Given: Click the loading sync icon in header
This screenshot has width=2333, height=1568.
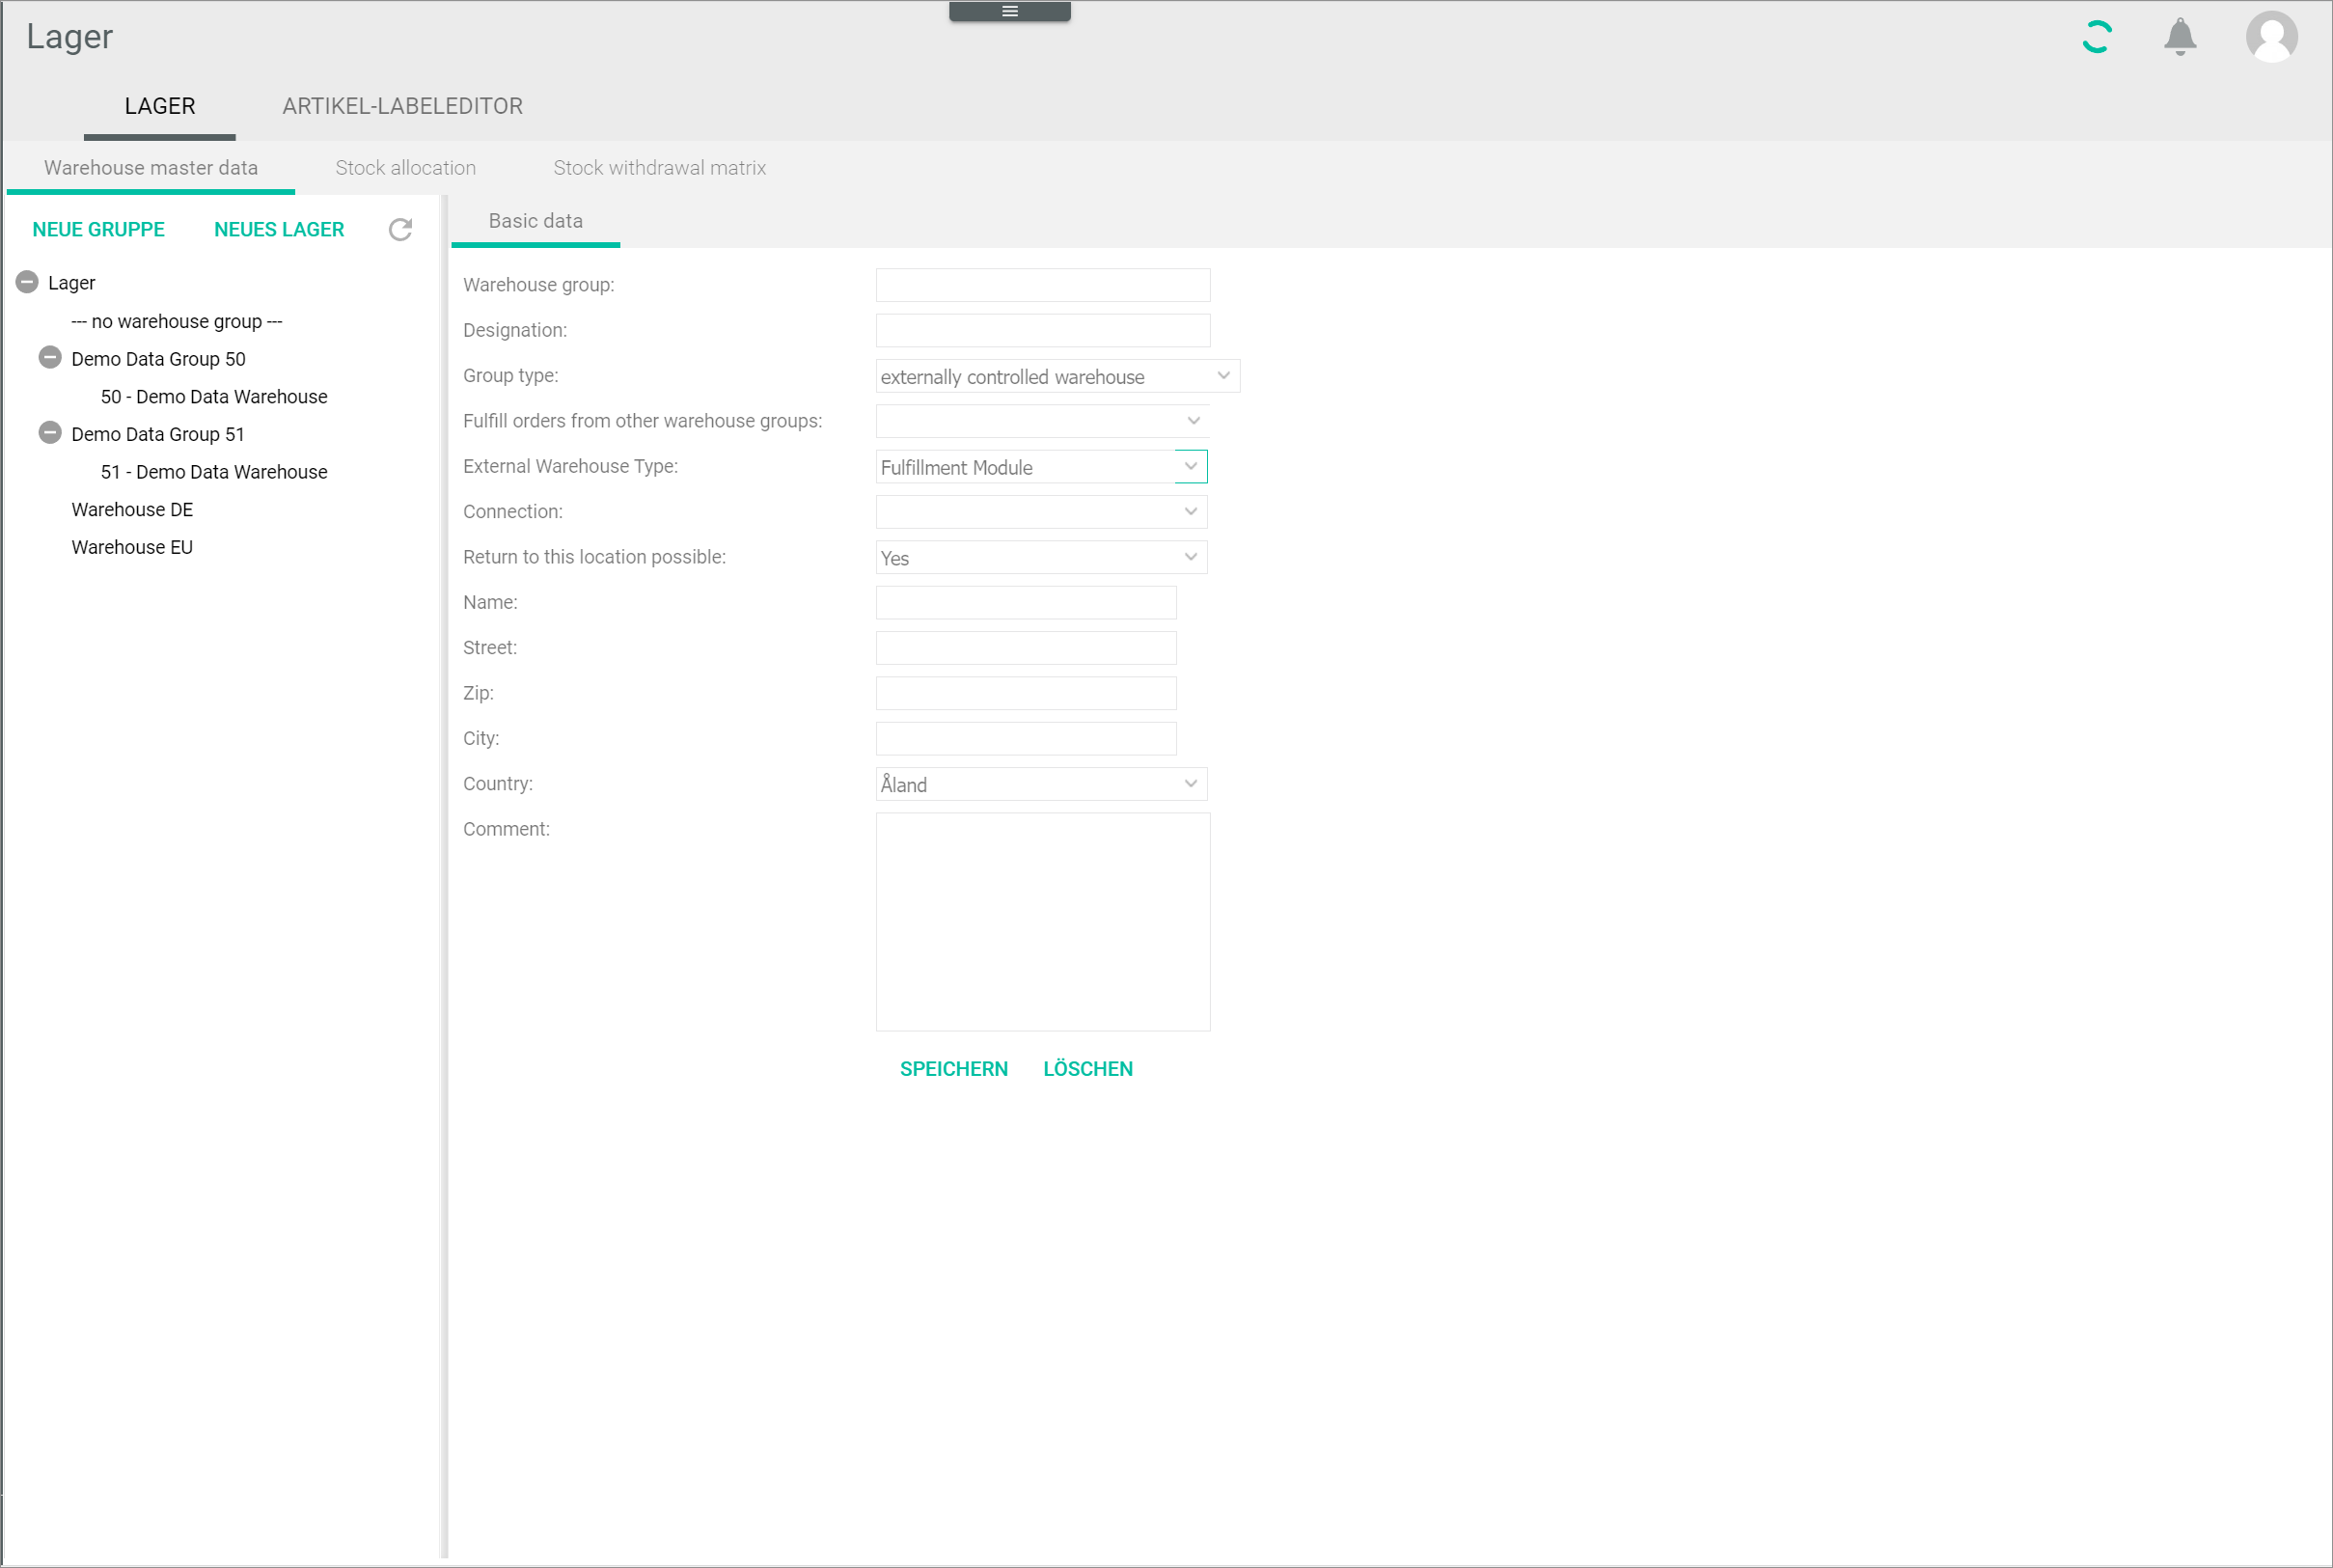Looking at the screenshot, I should pos(2096,37).
